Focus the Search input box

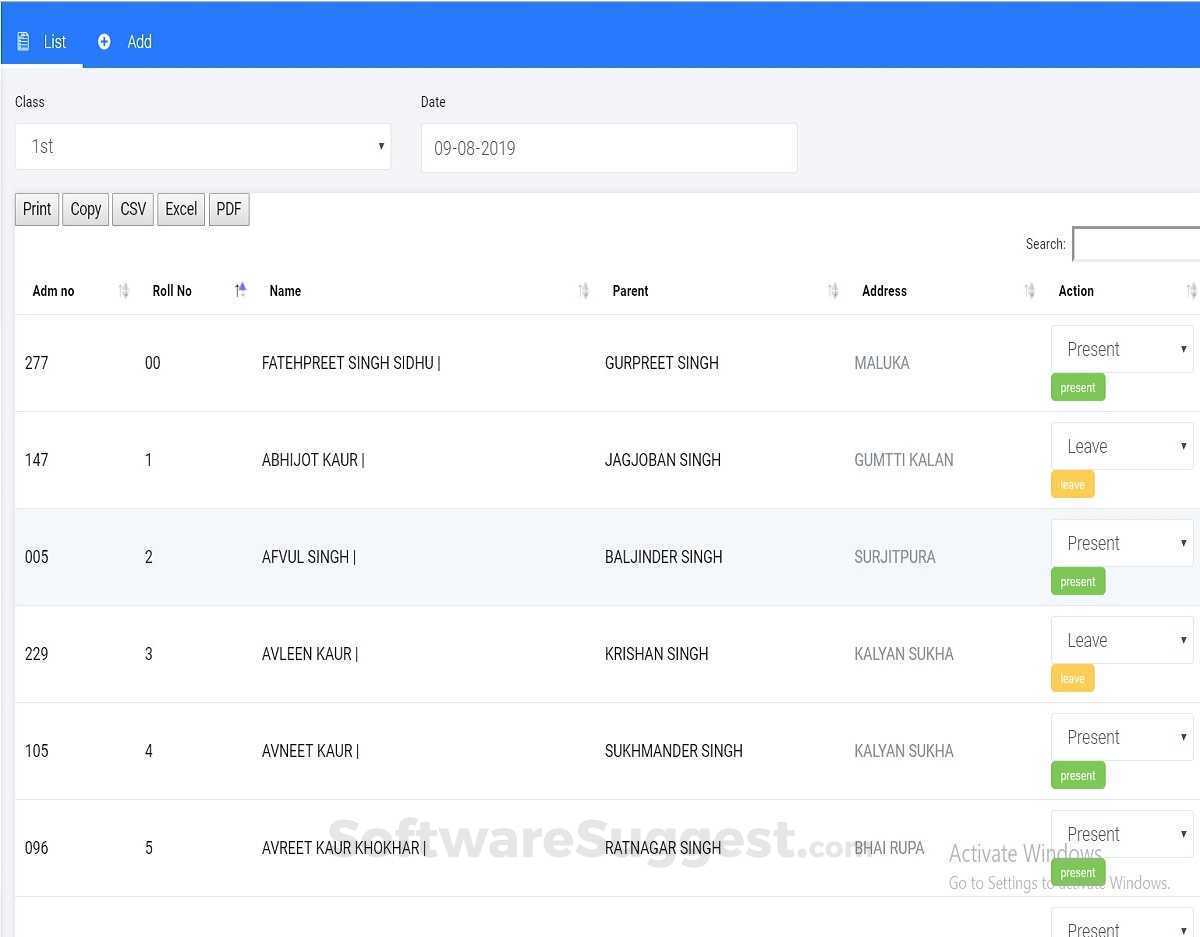[x=1136, y=244]
